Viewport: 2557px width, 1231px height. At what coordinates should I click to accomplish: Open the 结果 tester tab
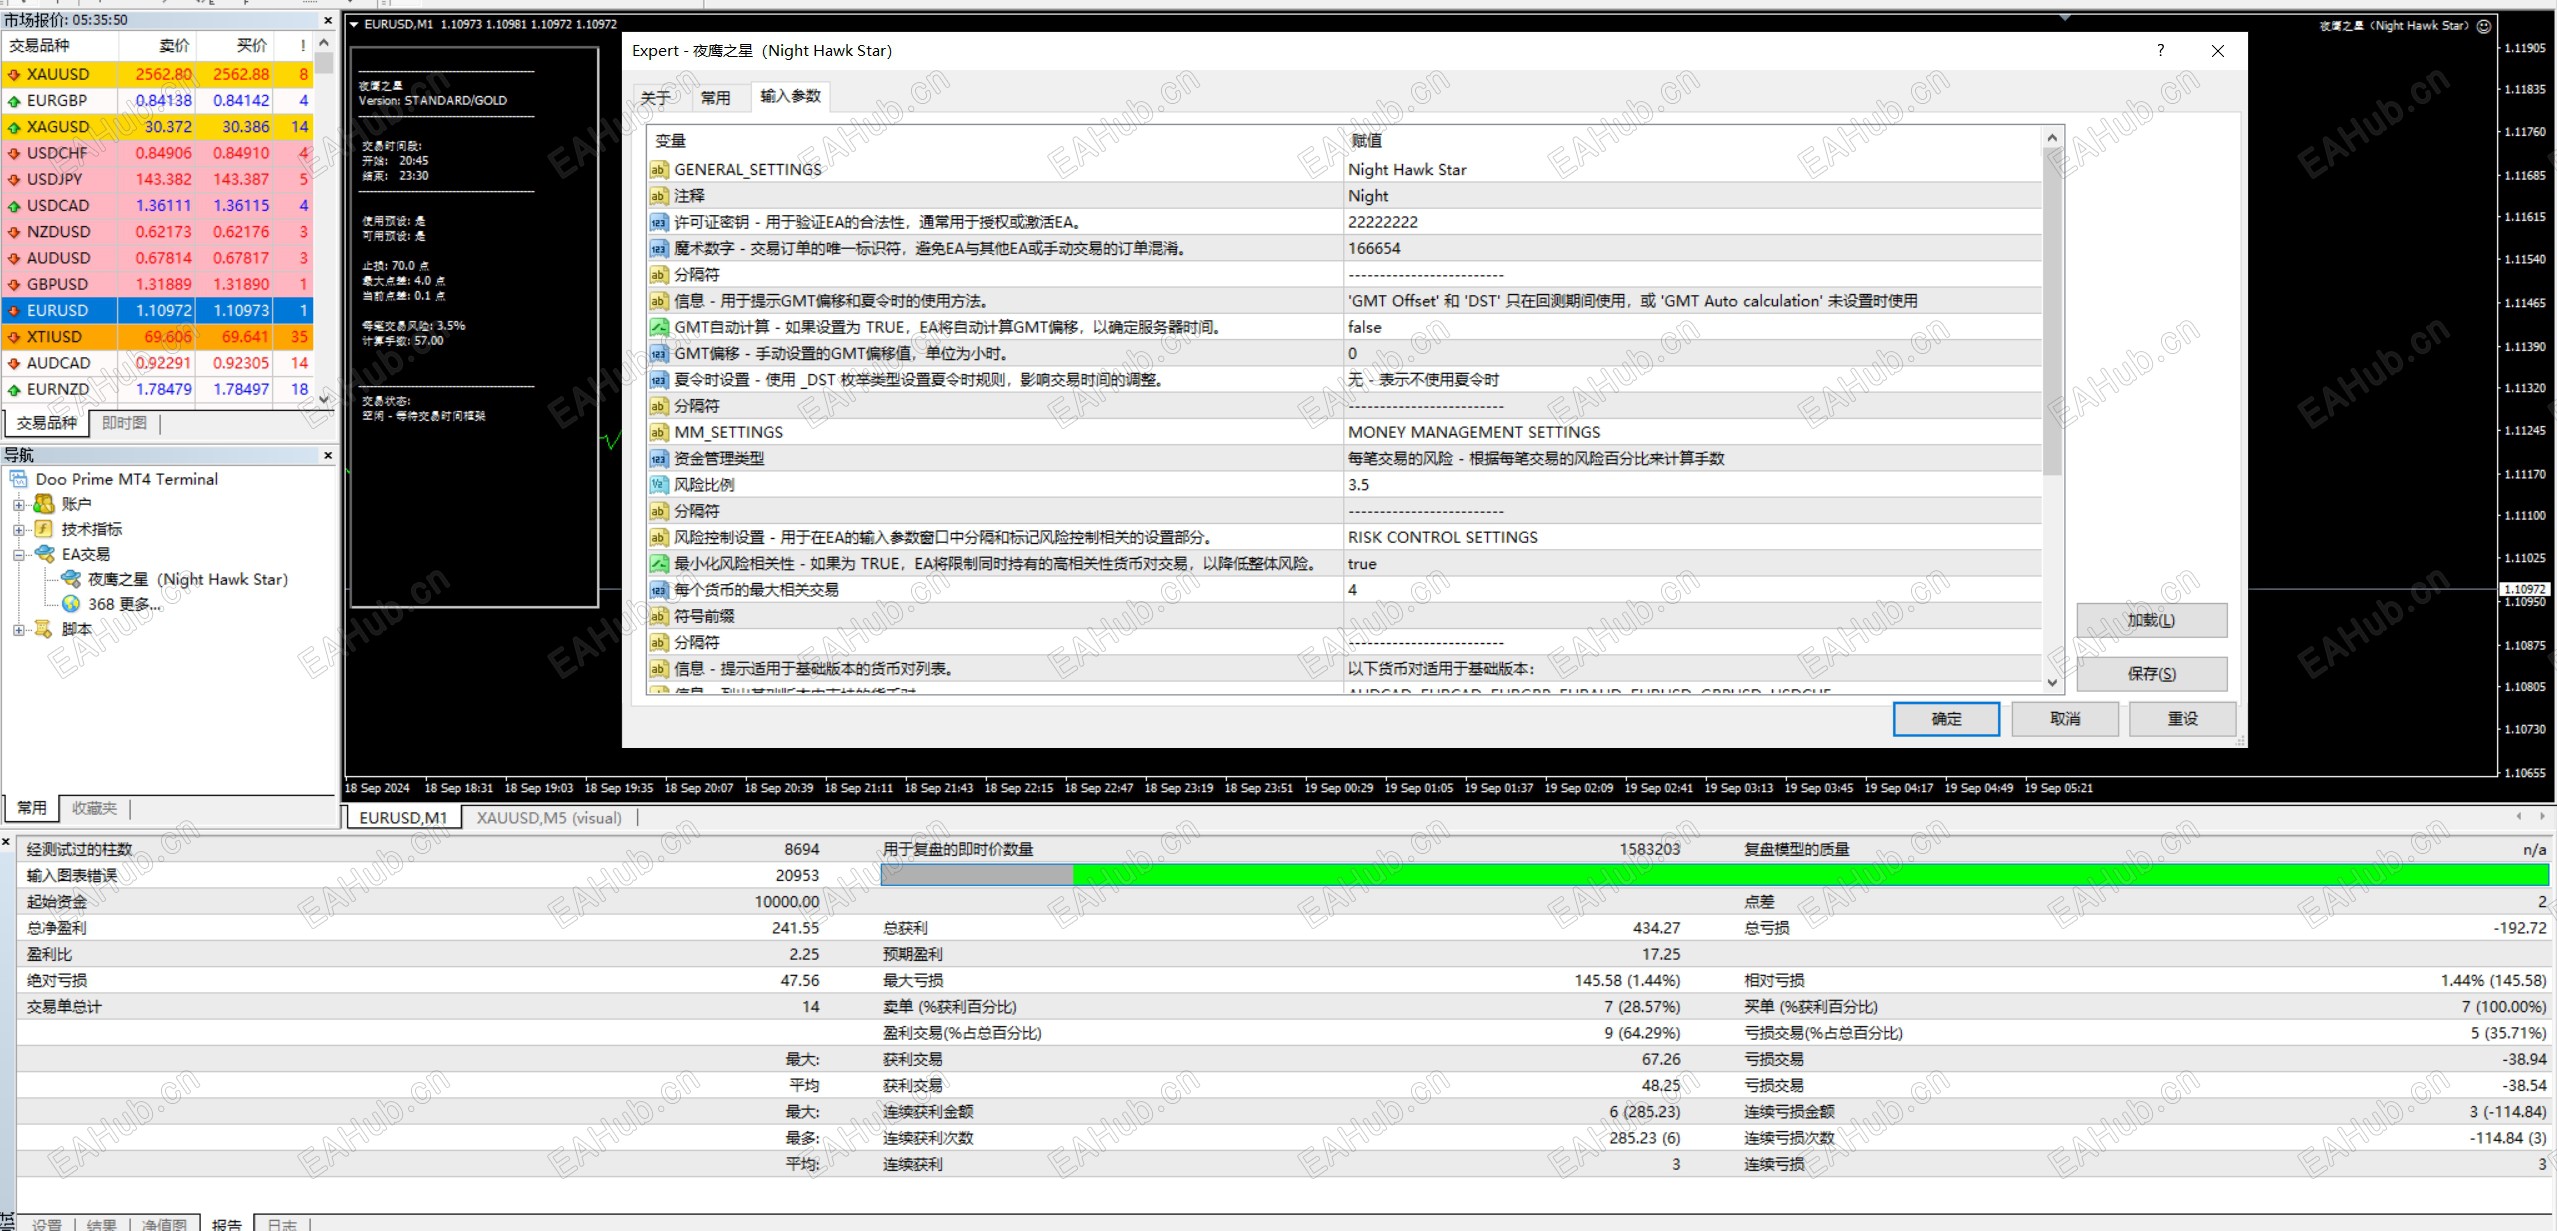[x=102, y=1224]
